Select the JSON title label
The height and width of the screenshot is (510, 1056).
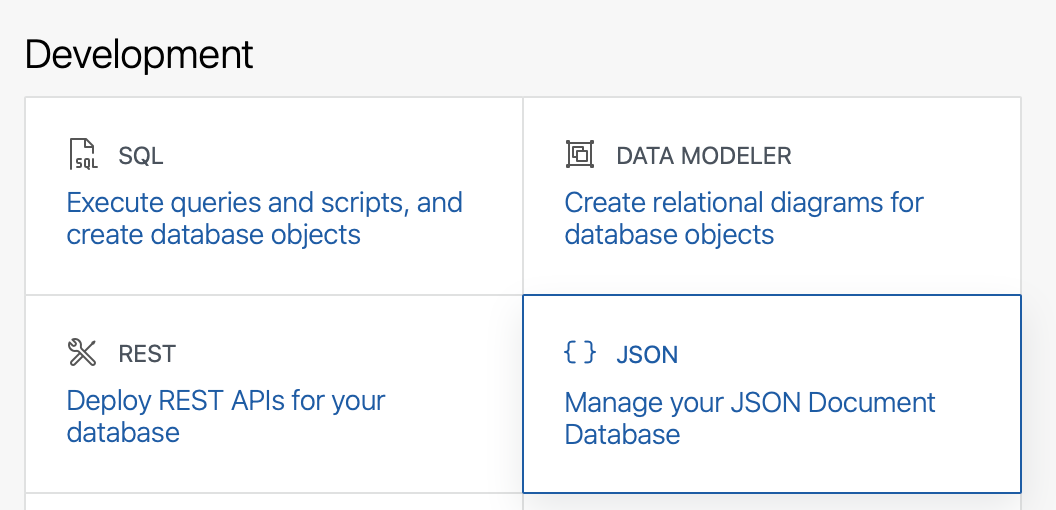point(647,354)
